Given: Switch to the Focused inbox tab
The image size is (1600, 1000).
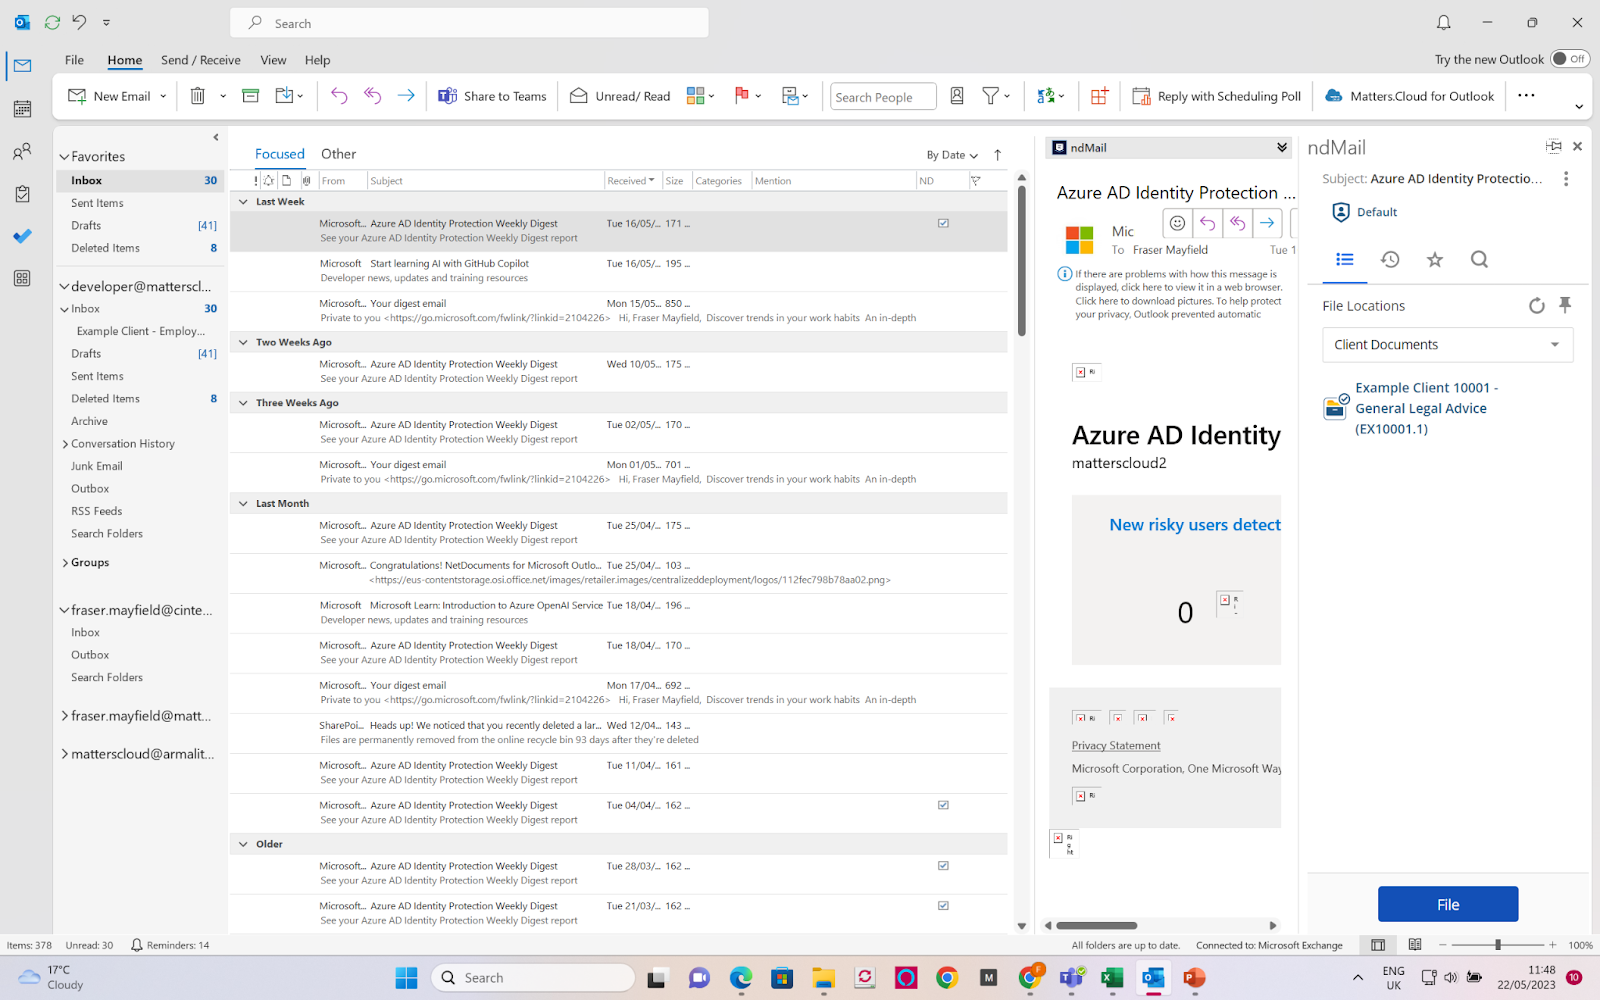Looking at the screenshot, I should click(x=280, y=154).
